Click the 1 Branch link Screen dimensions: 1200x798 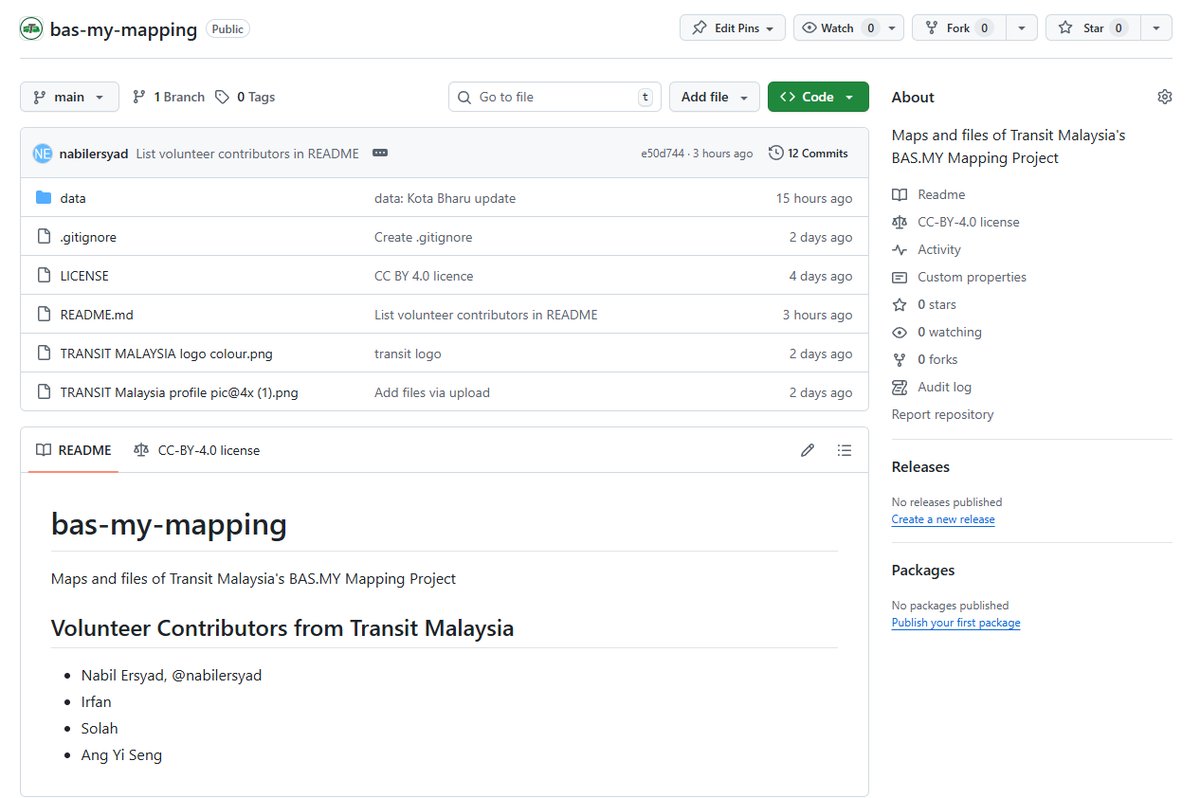click(168, 97)
